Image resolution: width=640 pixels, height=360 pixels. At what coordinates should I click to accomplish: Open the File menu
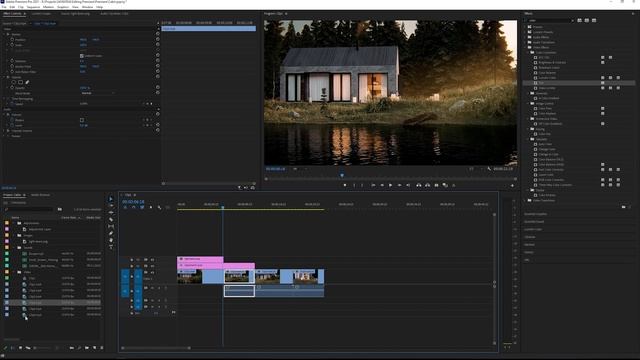[x=4, y=7]
